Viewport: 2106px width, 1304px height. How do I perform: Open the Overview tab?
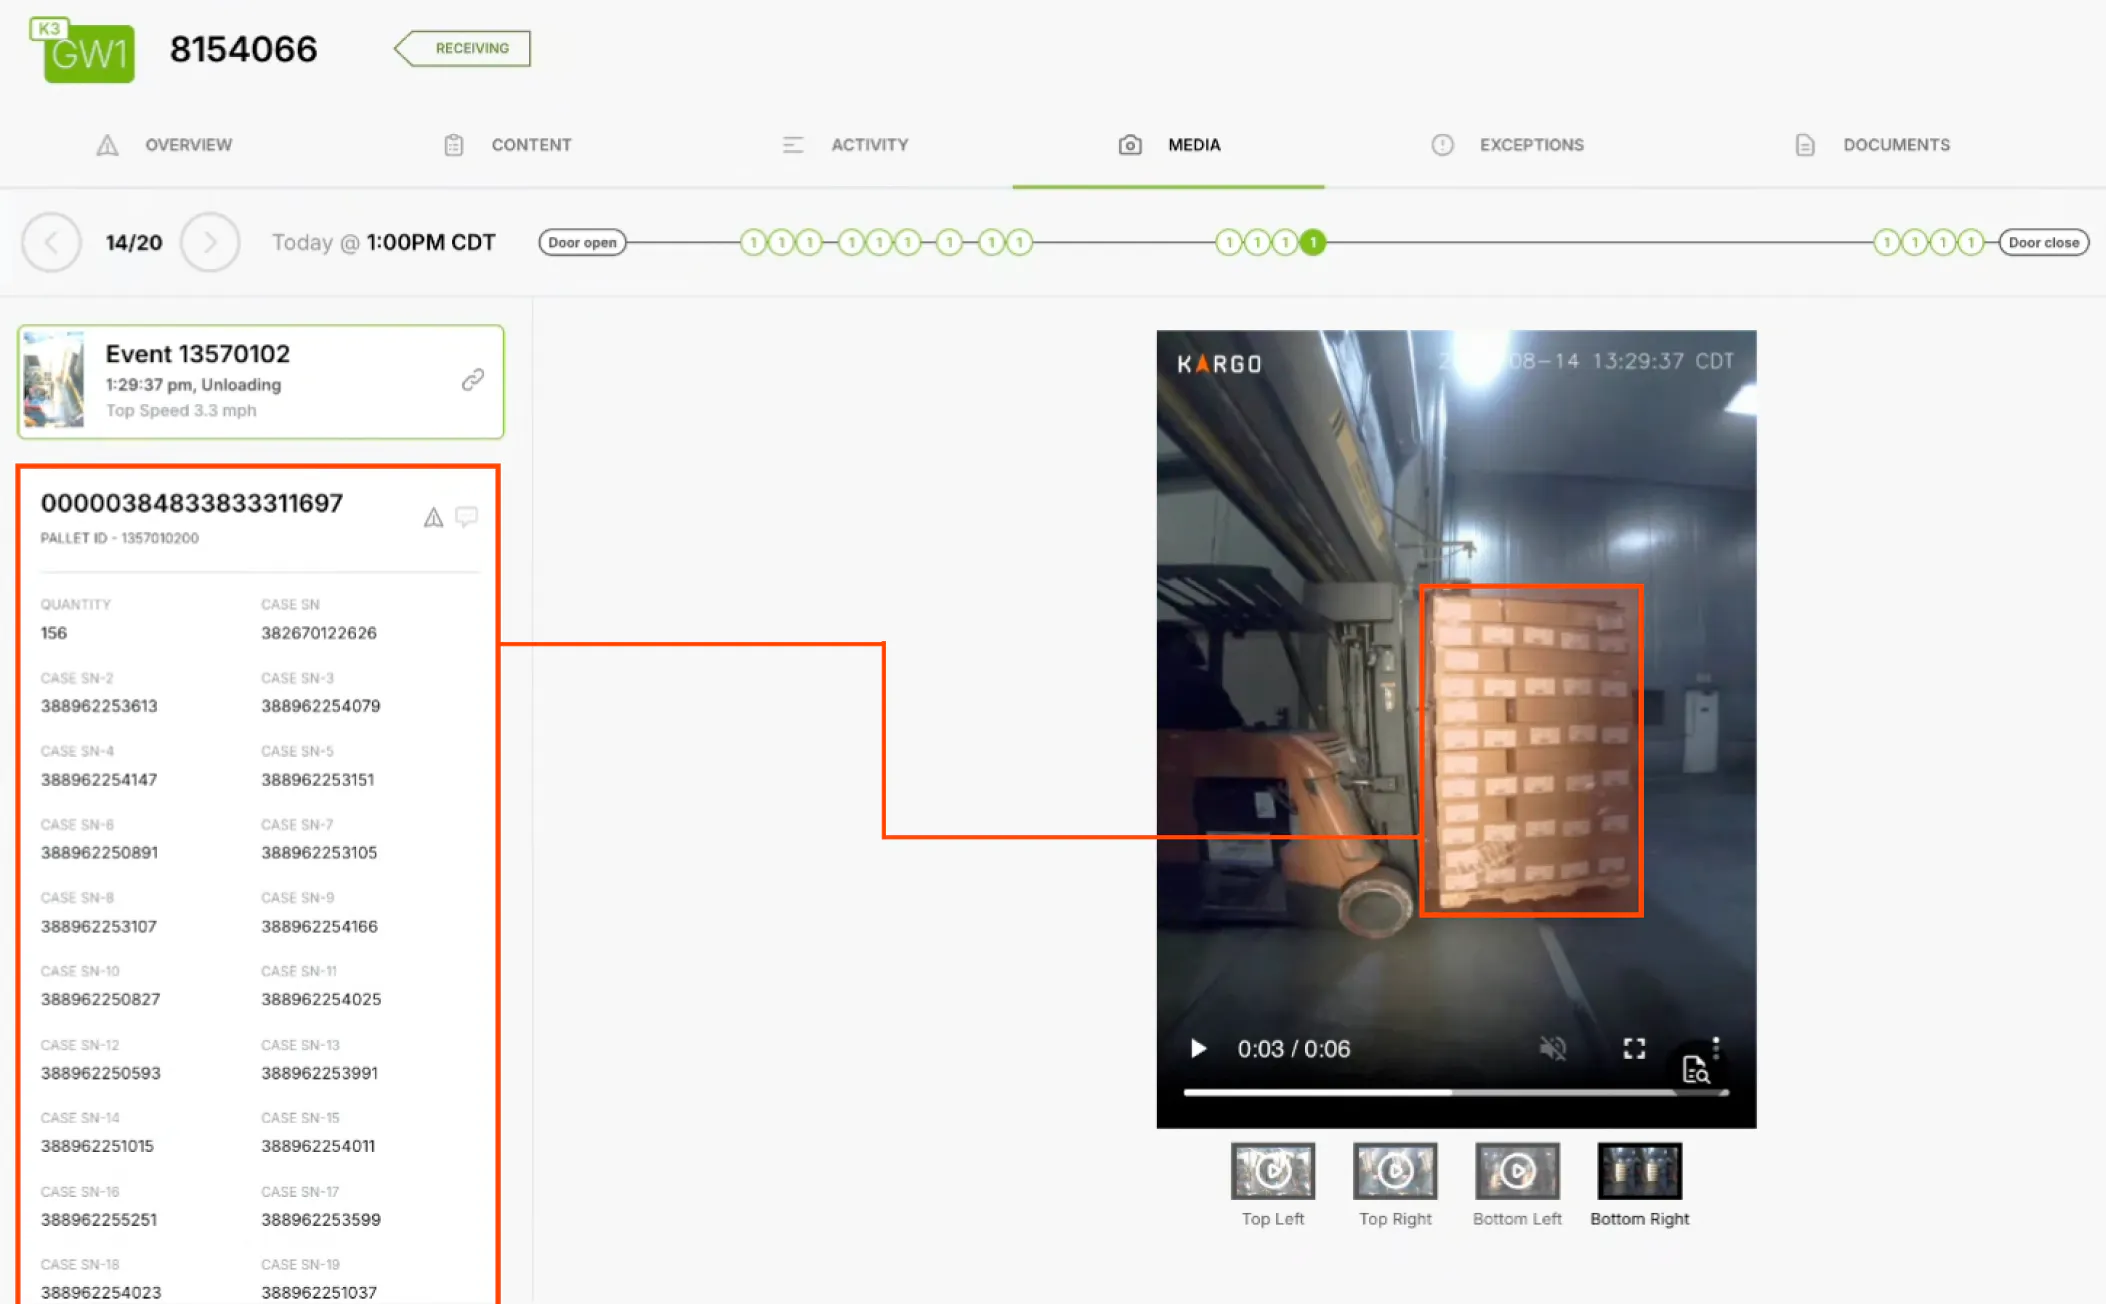click(x=164, y=145)
